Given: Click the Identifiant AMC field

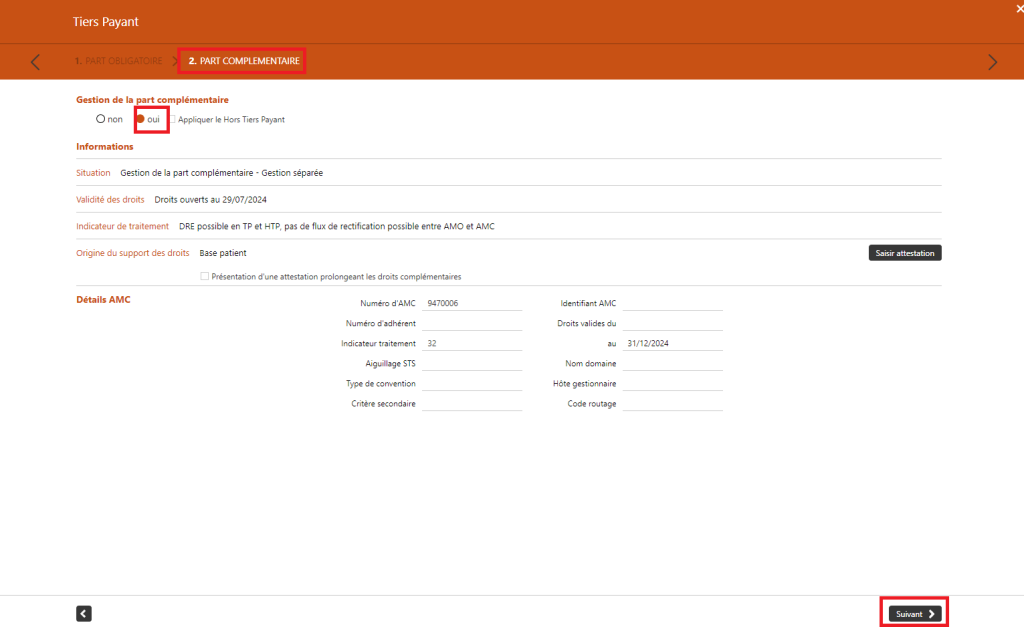Looking at the screenshot, I should 672,302.
